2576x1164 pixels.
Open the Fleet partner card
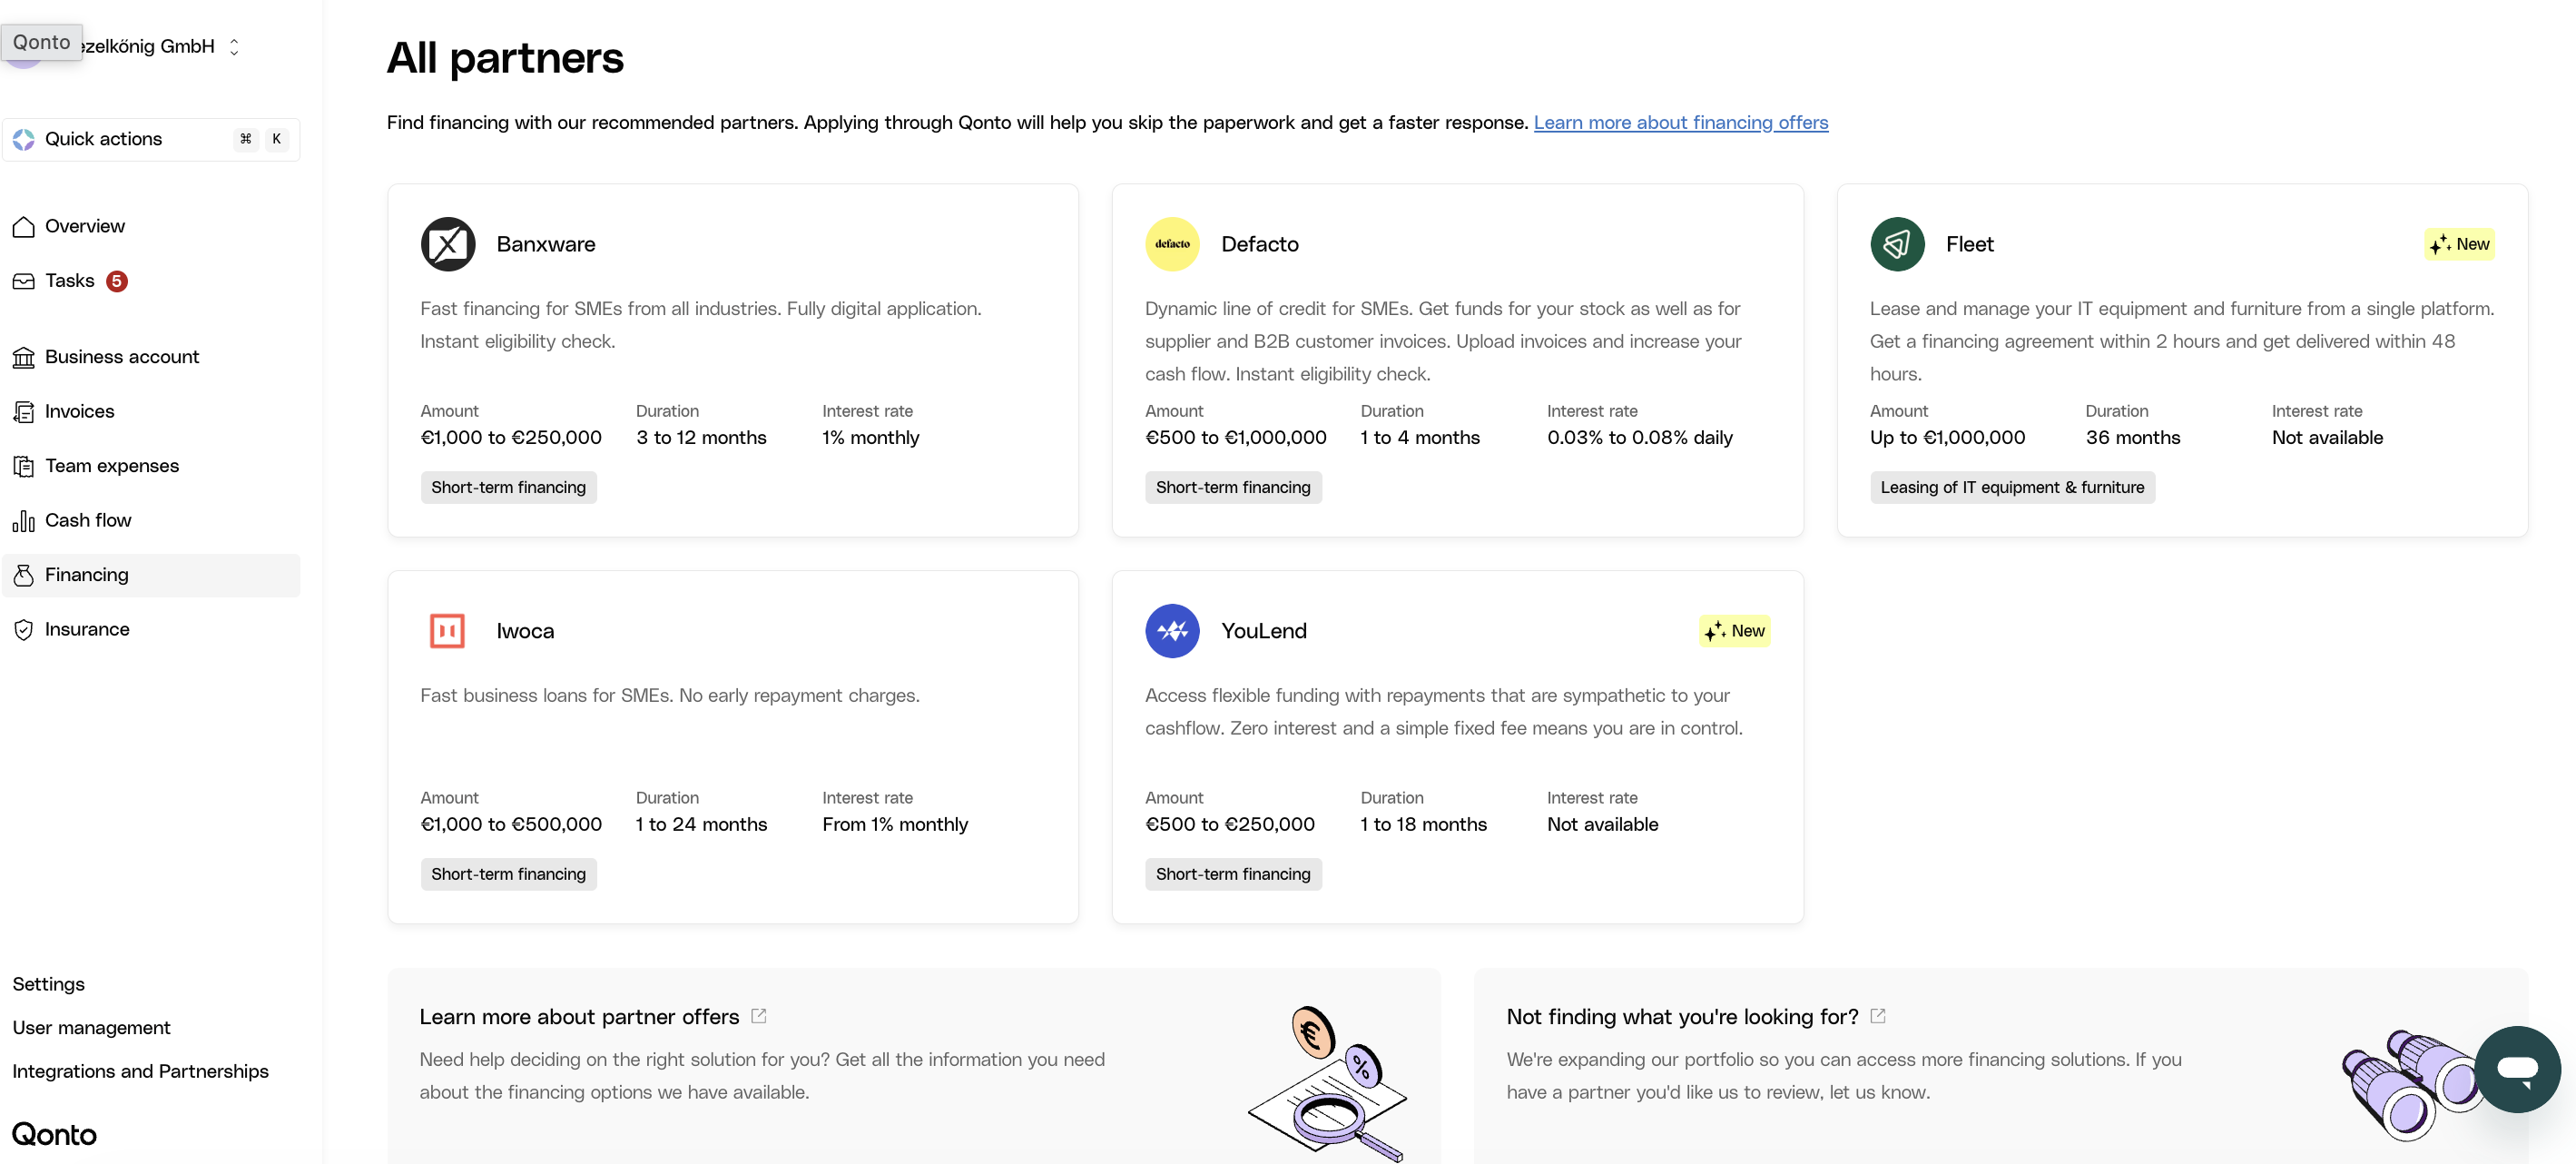pos(2183,360)
